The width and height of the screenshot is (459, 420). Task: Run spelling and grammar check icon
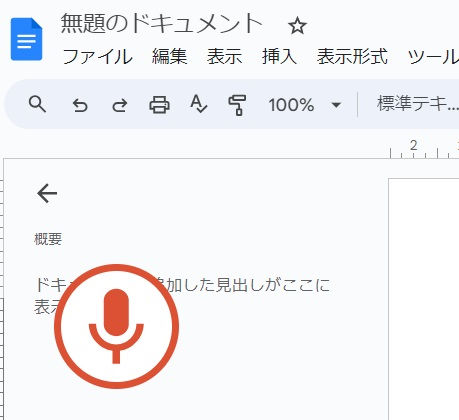198,104
